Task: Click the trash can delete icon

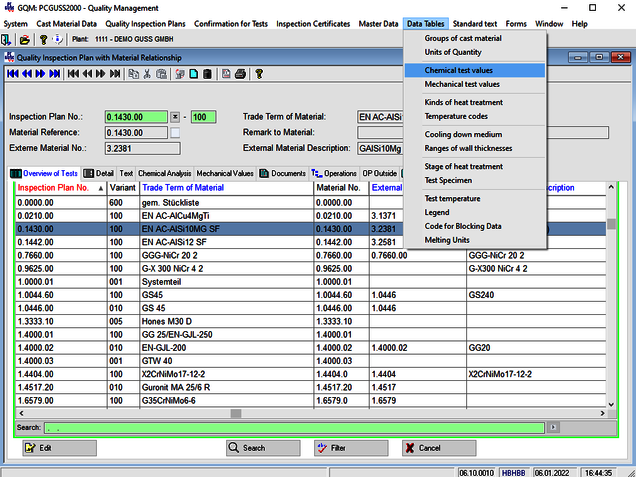Action: [207, 73]
